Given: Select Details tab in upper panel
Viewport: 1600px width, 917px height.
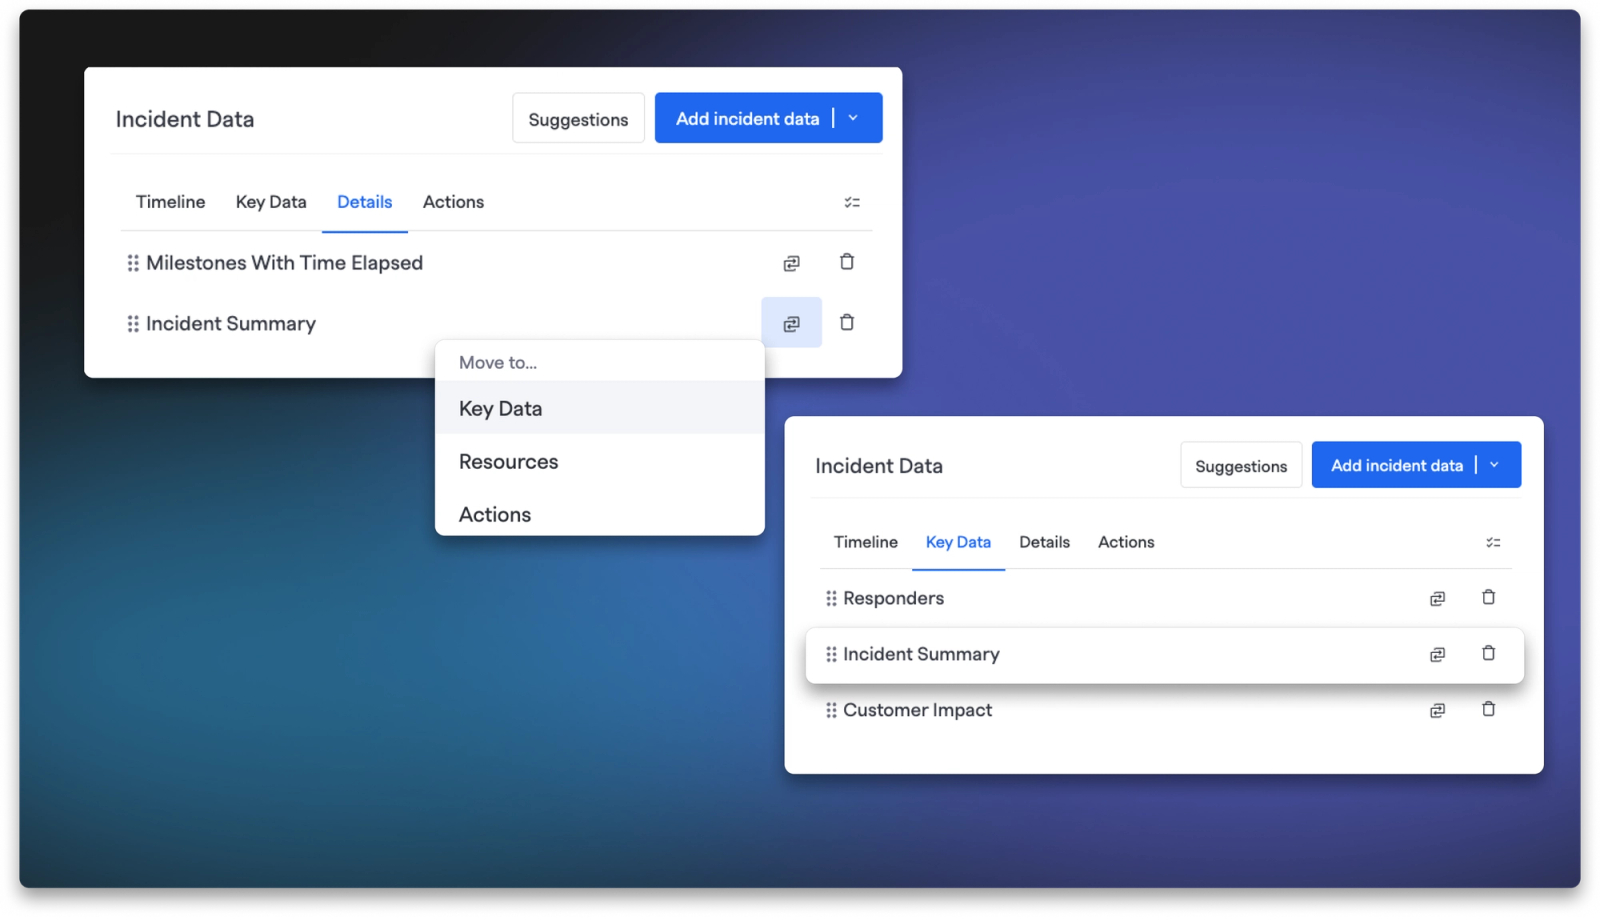Looking at the screenshot, I should (365, 202).
